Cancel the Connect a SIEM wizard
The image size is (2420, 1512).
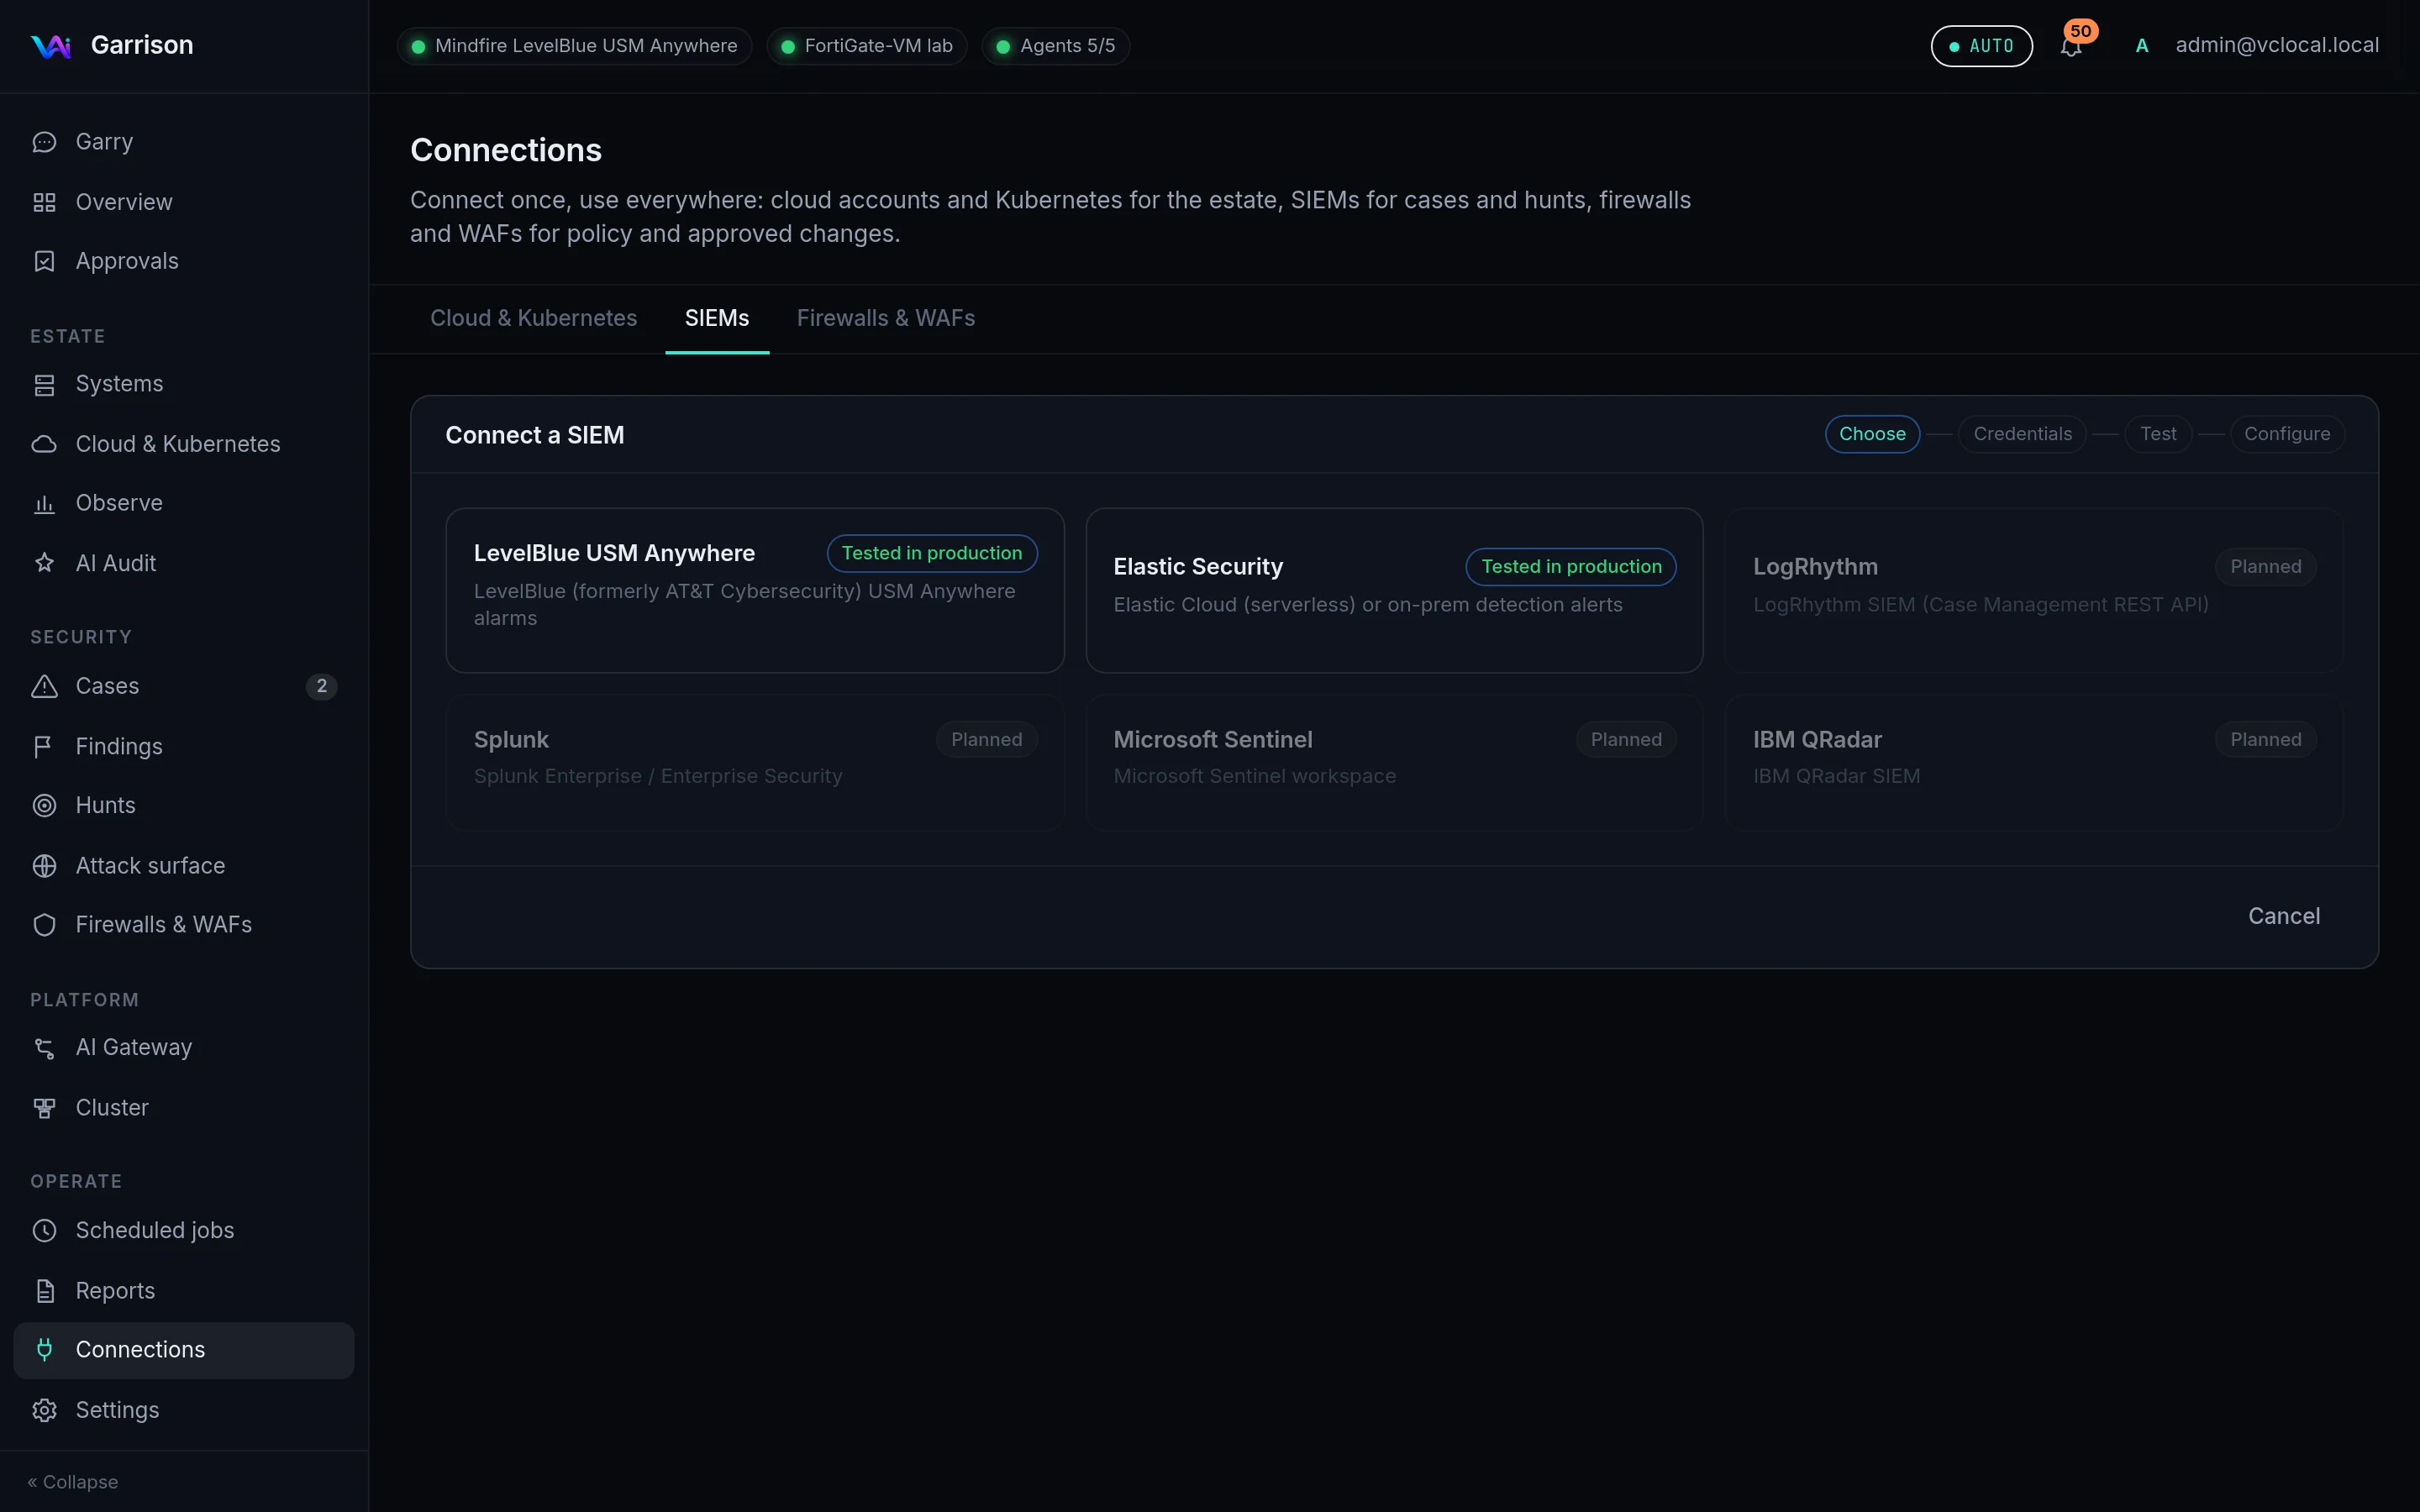click(2283, 916)
